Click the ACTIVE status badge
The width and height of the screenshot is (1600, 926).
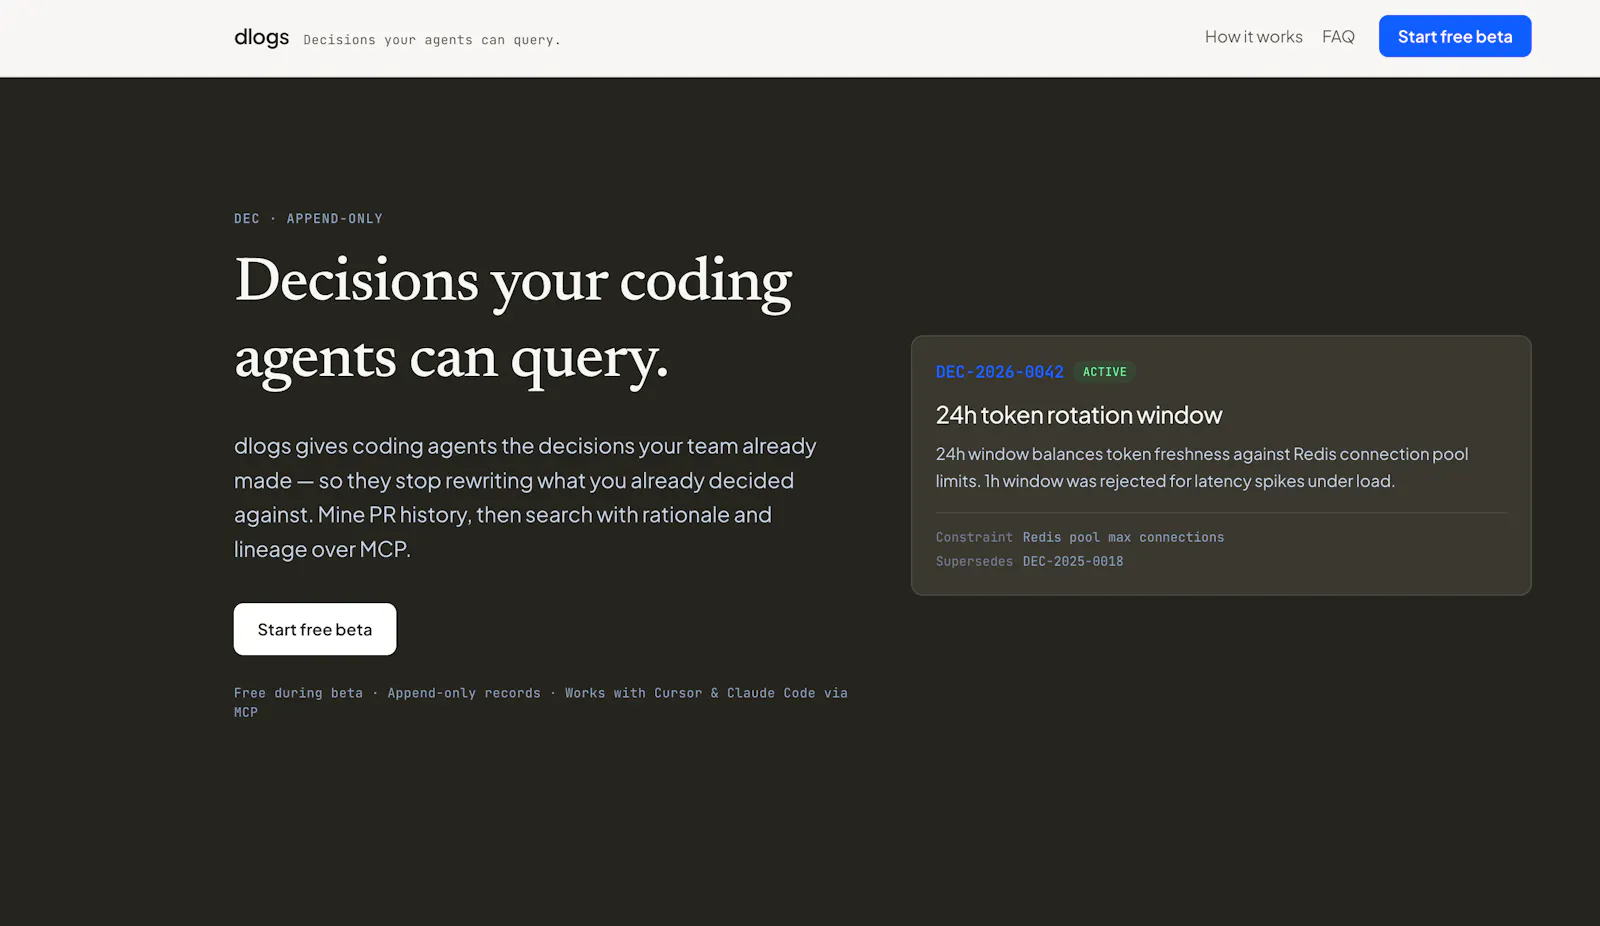(1104, 372)
